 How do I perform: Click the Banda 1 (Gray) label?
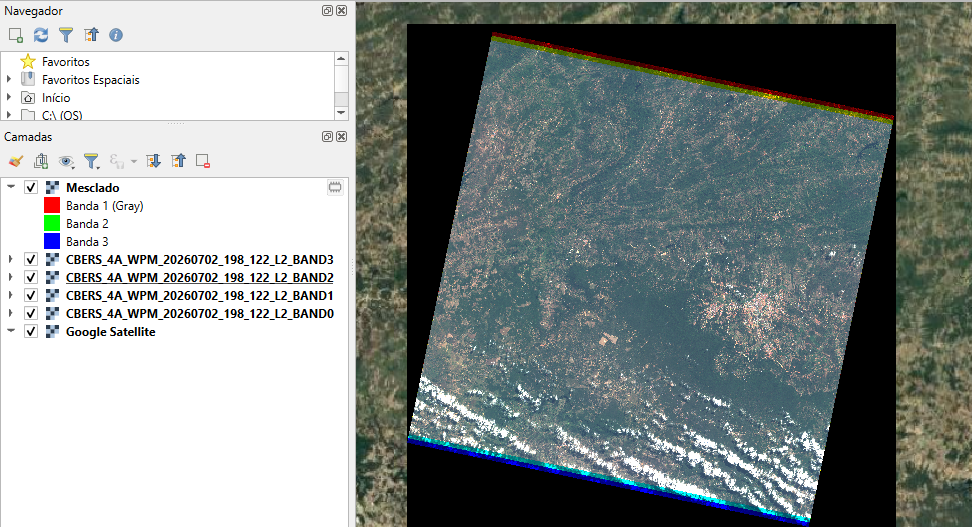click(105, 205)
